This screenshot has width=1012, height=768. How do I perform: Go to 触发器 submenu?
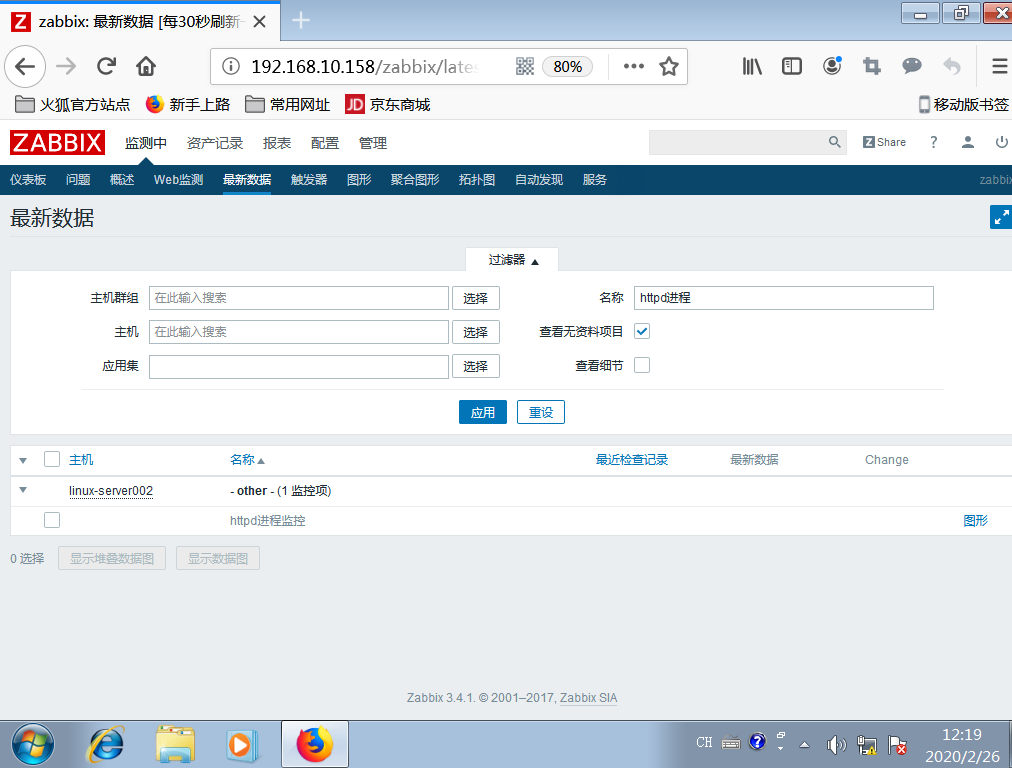coord(309,180)
